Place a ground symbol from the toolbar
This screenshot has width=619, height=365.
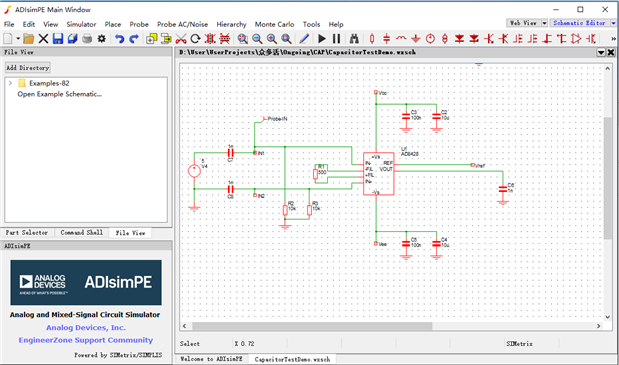click(x=416, y=39)
